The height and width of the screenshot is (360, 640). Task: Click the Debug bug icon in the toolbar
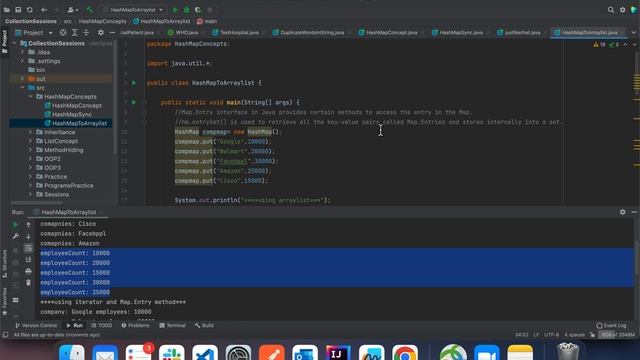187,10
